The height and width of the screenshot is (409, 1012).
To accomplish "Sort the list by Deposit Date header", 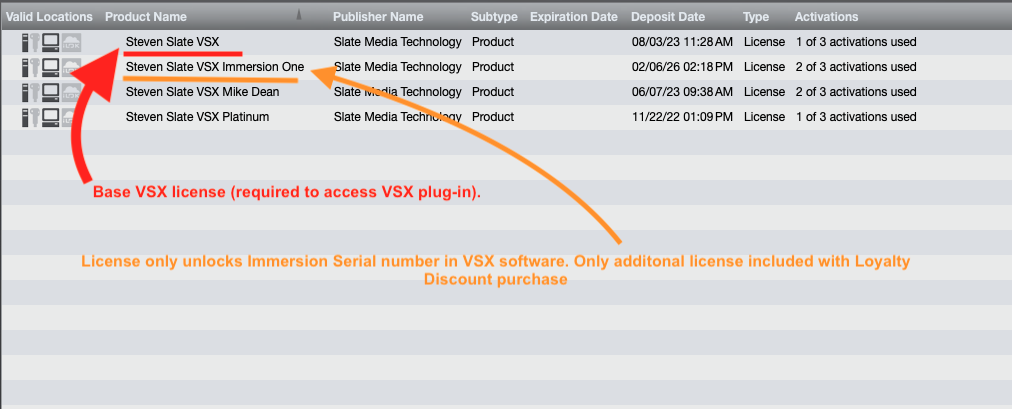I will 668,17.
